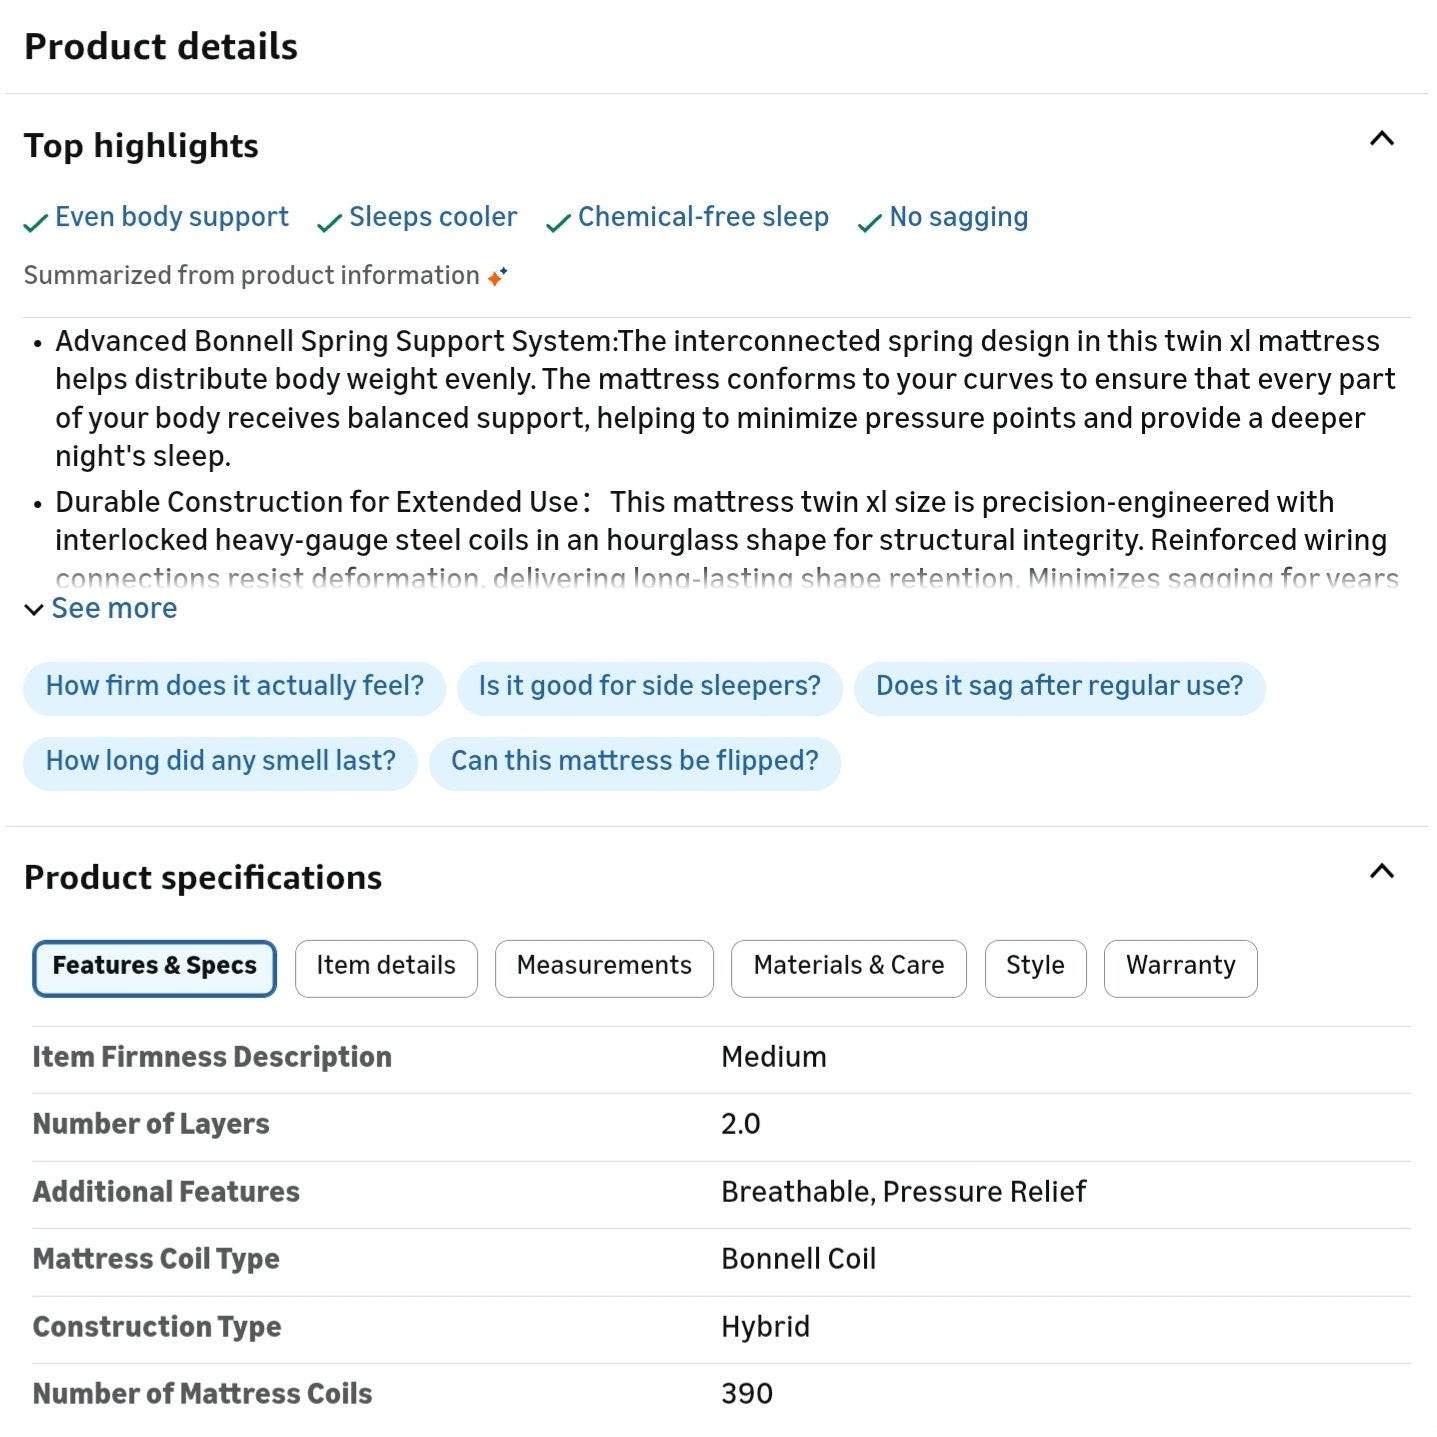This screenshot has height=1437, width=1437.
Task: Ask Can this mattress be flipped
Action: tap(634, 761)
